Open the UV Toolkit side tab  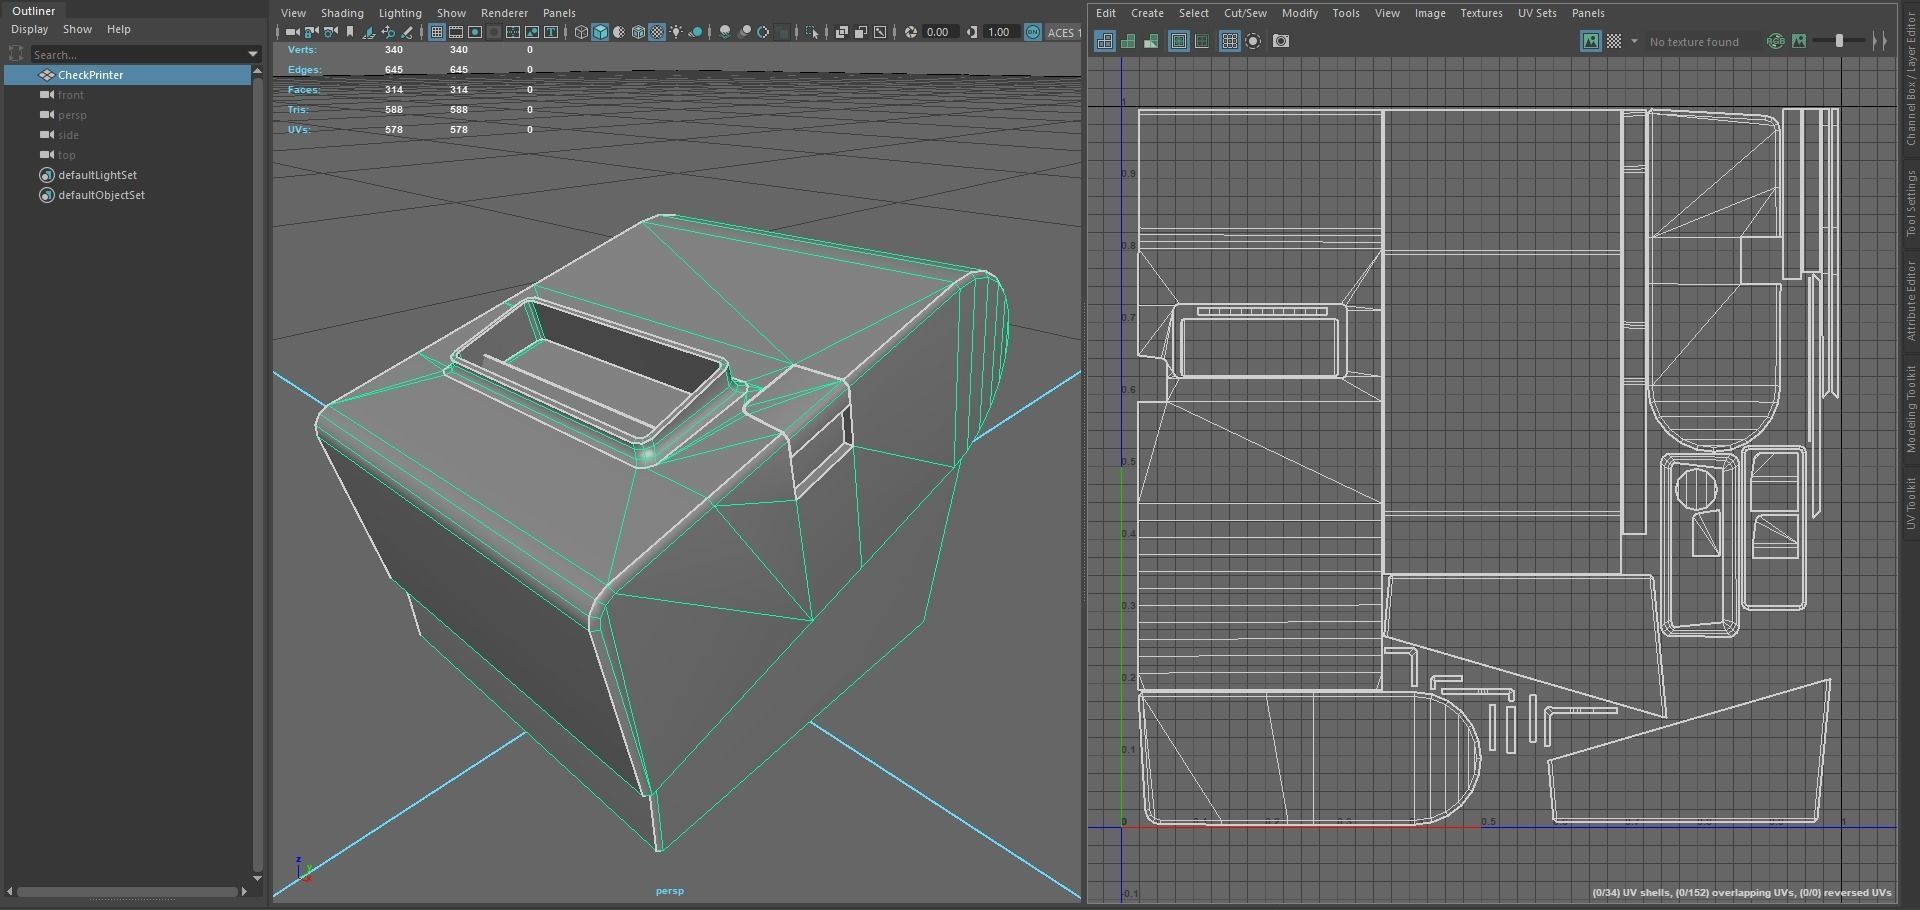pos(1910,503)
